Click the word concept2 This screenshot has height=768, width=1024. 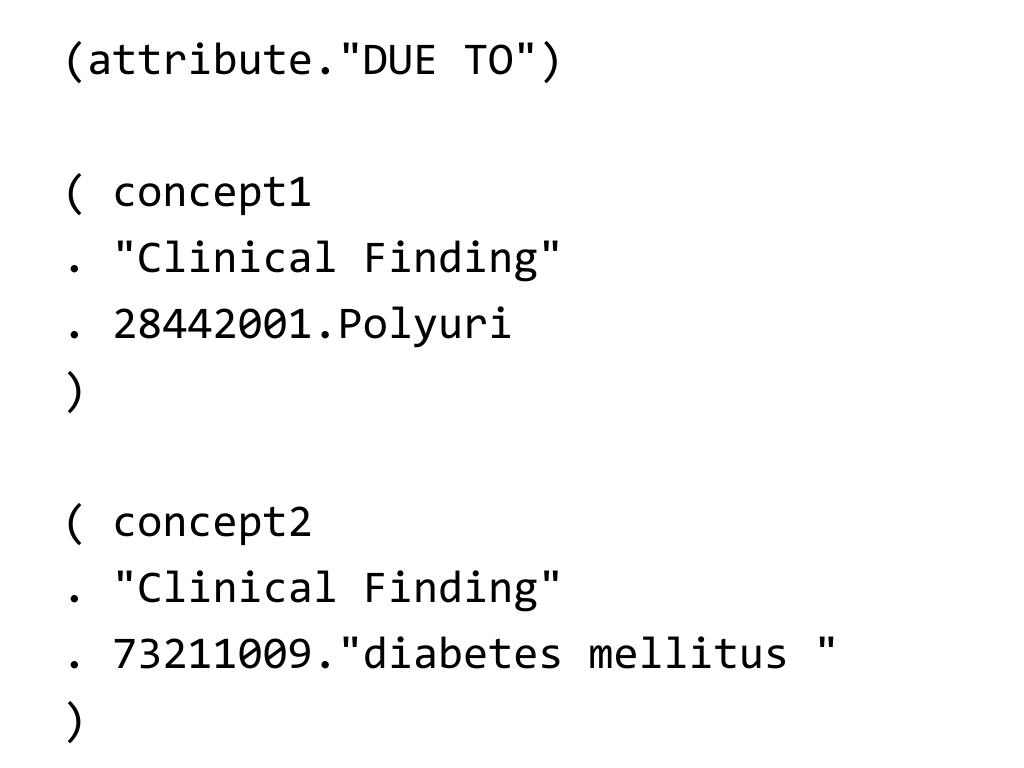tap(212, 522)
